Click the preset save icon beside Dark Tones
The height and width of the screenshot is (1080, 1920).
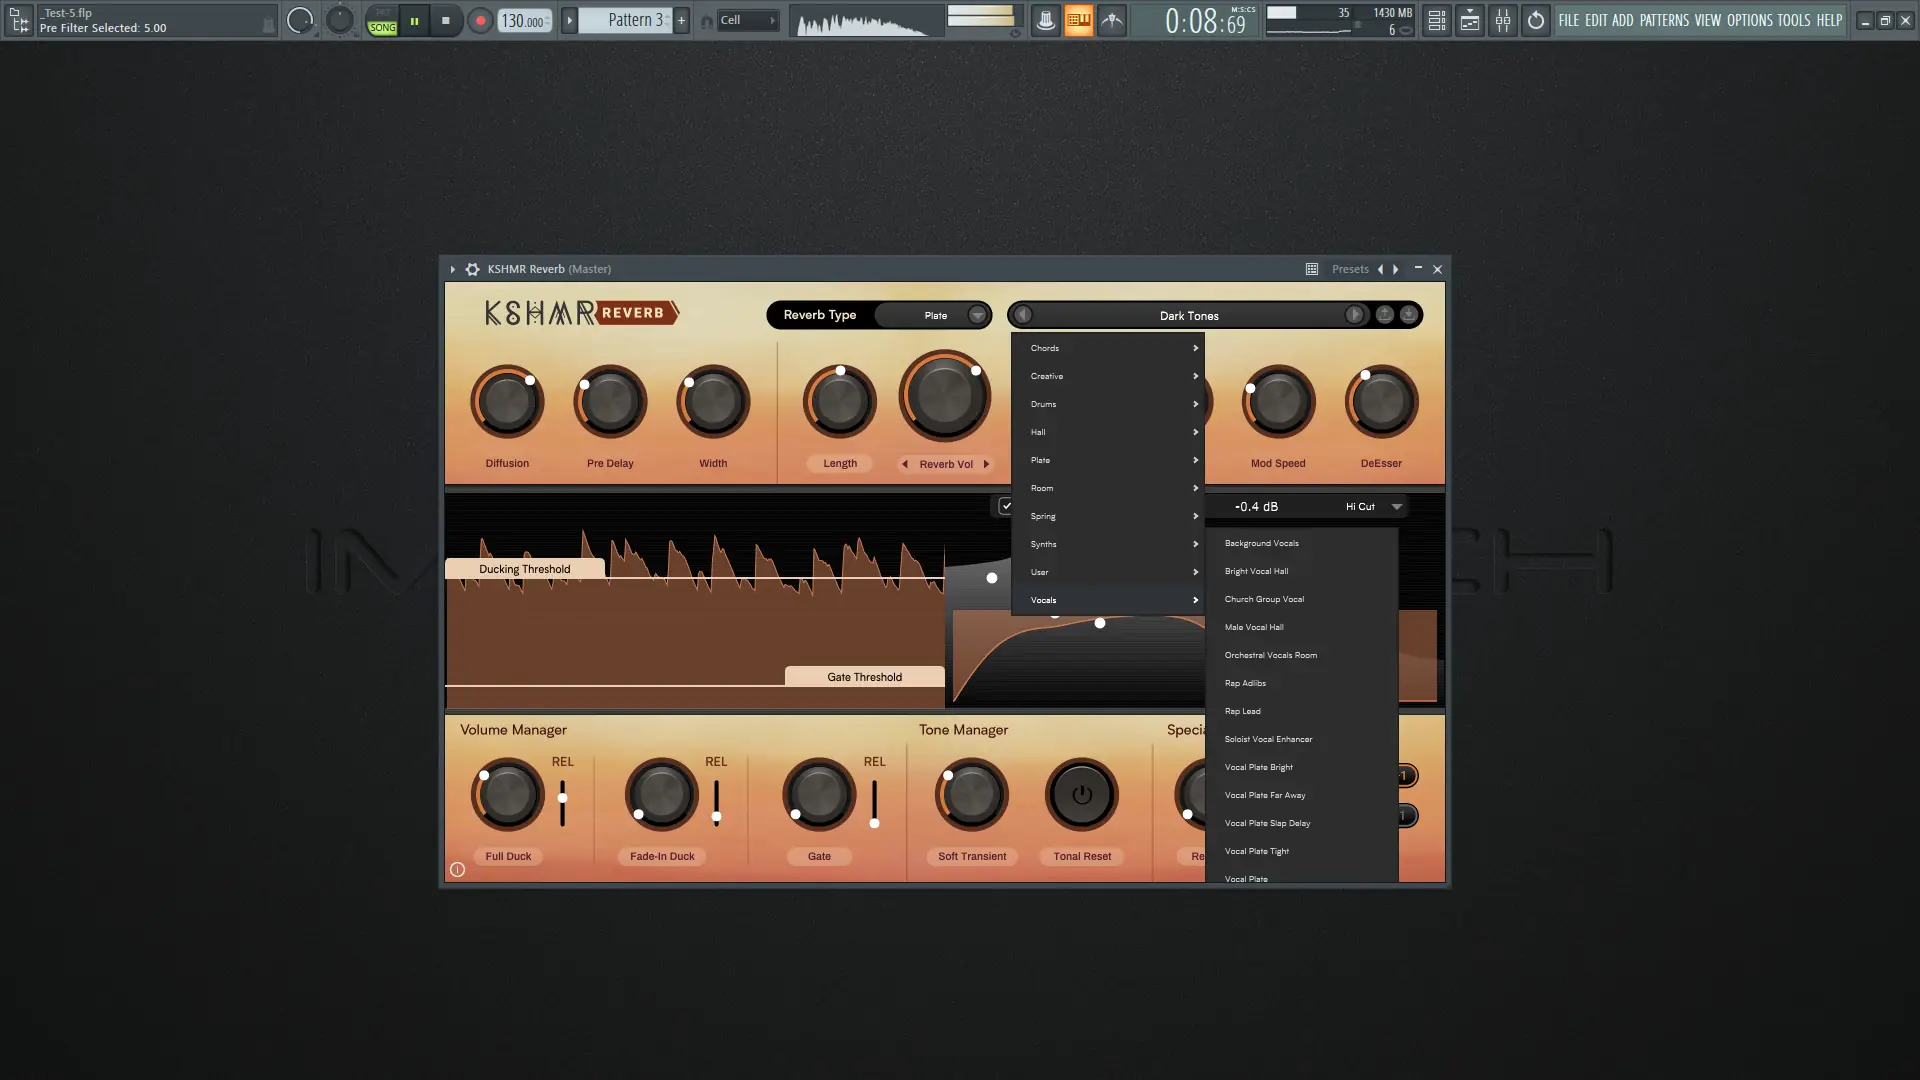(x=1408, y=315)
